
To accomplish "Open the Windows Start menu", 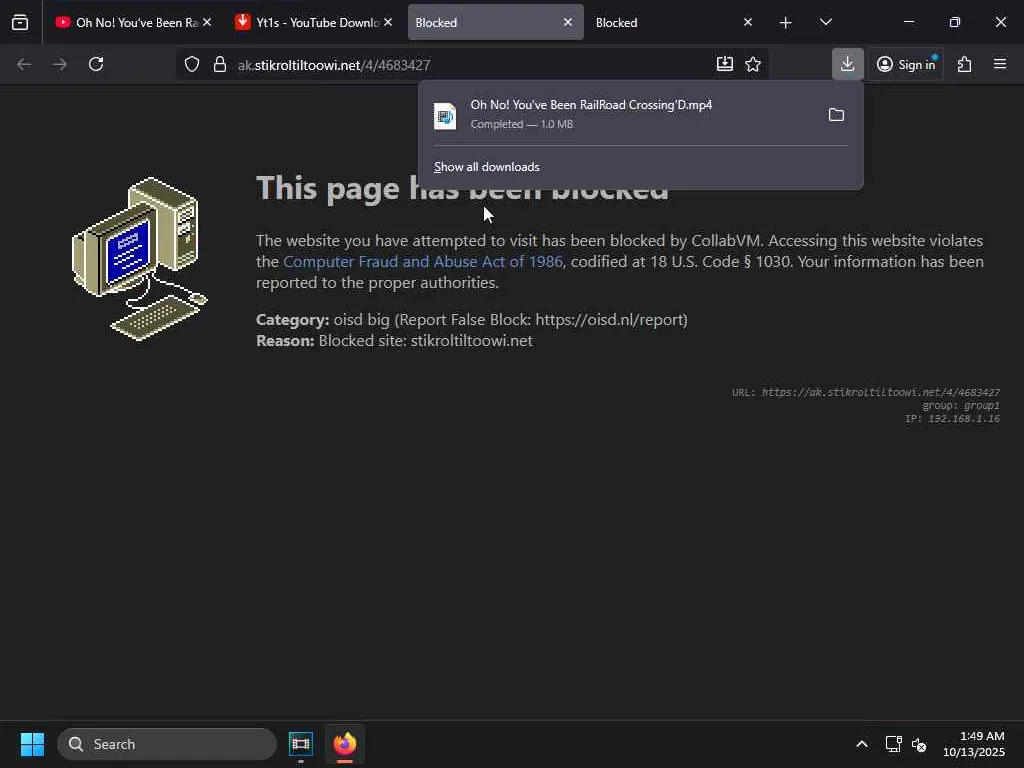I will click(x=32, y=744).
